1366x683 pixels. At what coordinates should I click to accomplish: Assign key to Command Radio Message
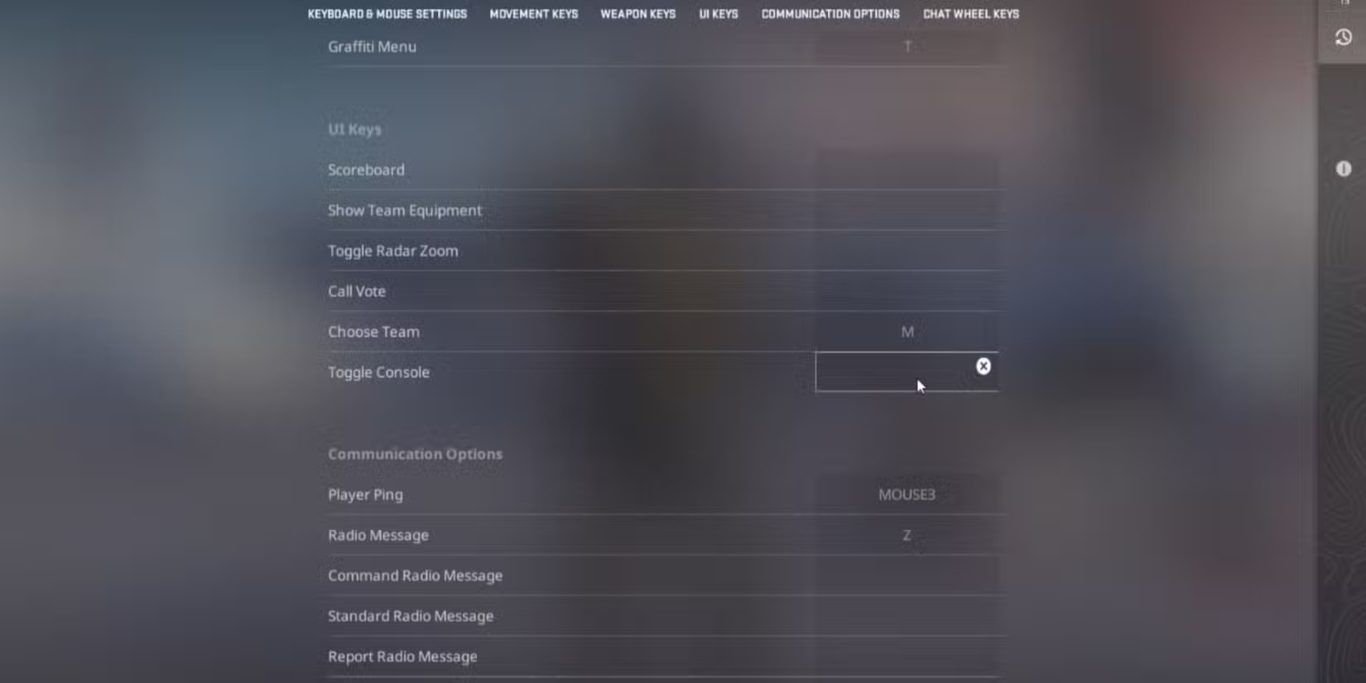coord(907,576)
